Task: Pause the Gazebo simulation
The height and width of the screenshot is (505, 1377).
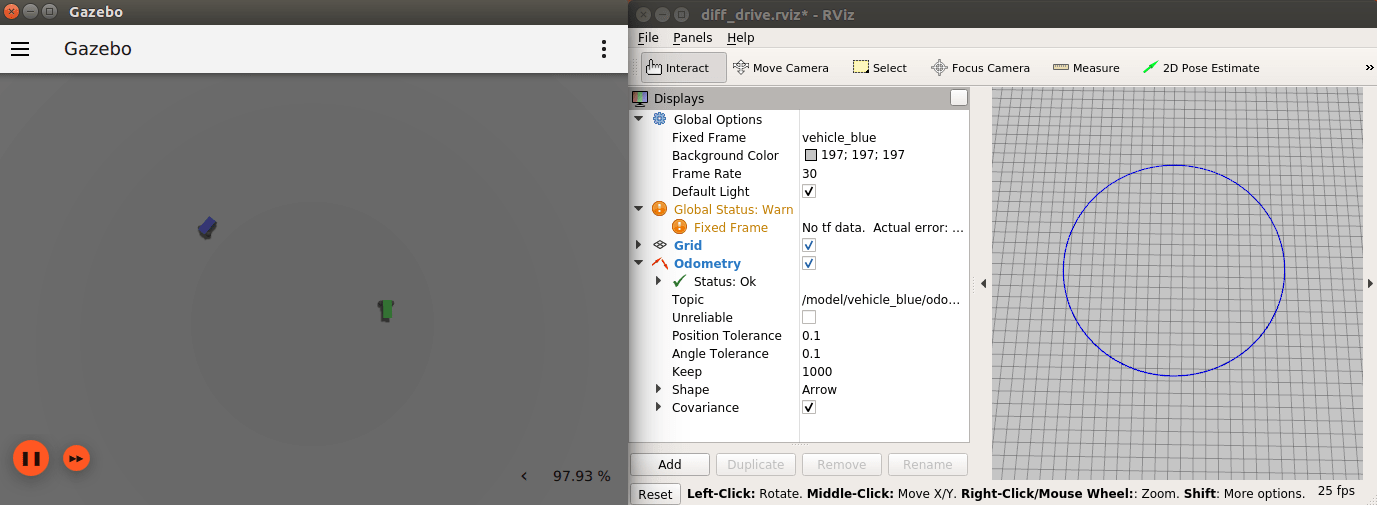Action: pos(31,458)
